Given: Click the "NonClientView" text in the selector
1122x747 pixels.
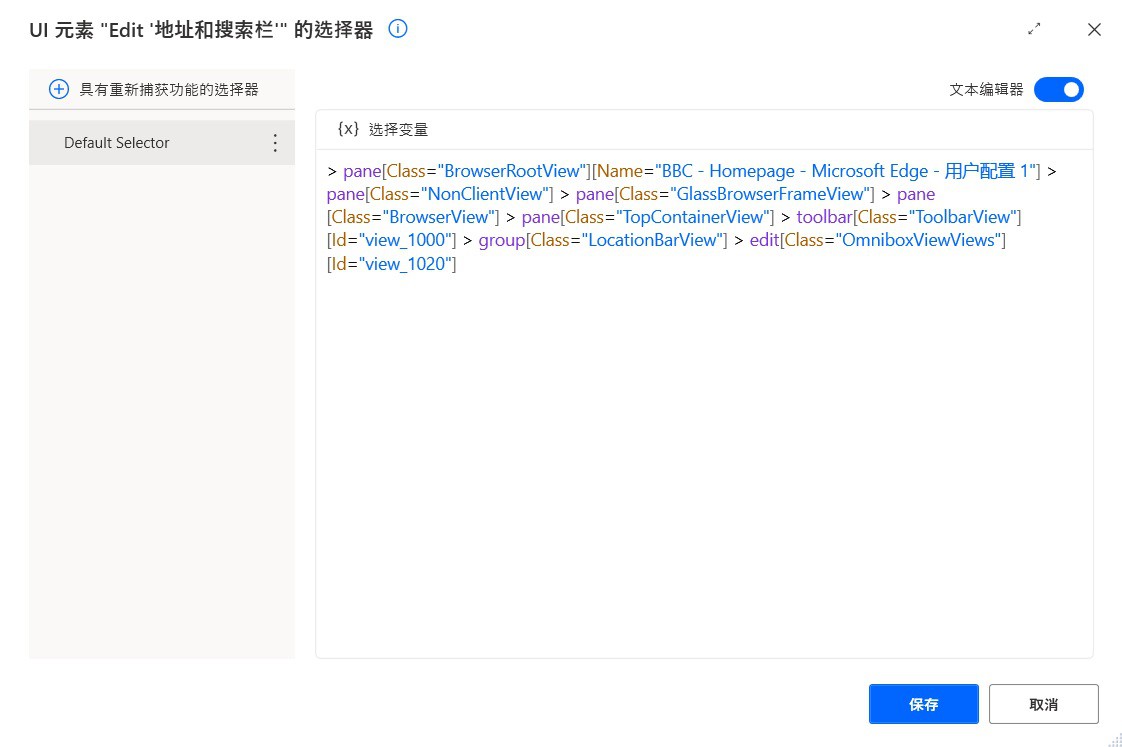Looking at the screenshot, I should pyautogui.click(x=485, y=194).
